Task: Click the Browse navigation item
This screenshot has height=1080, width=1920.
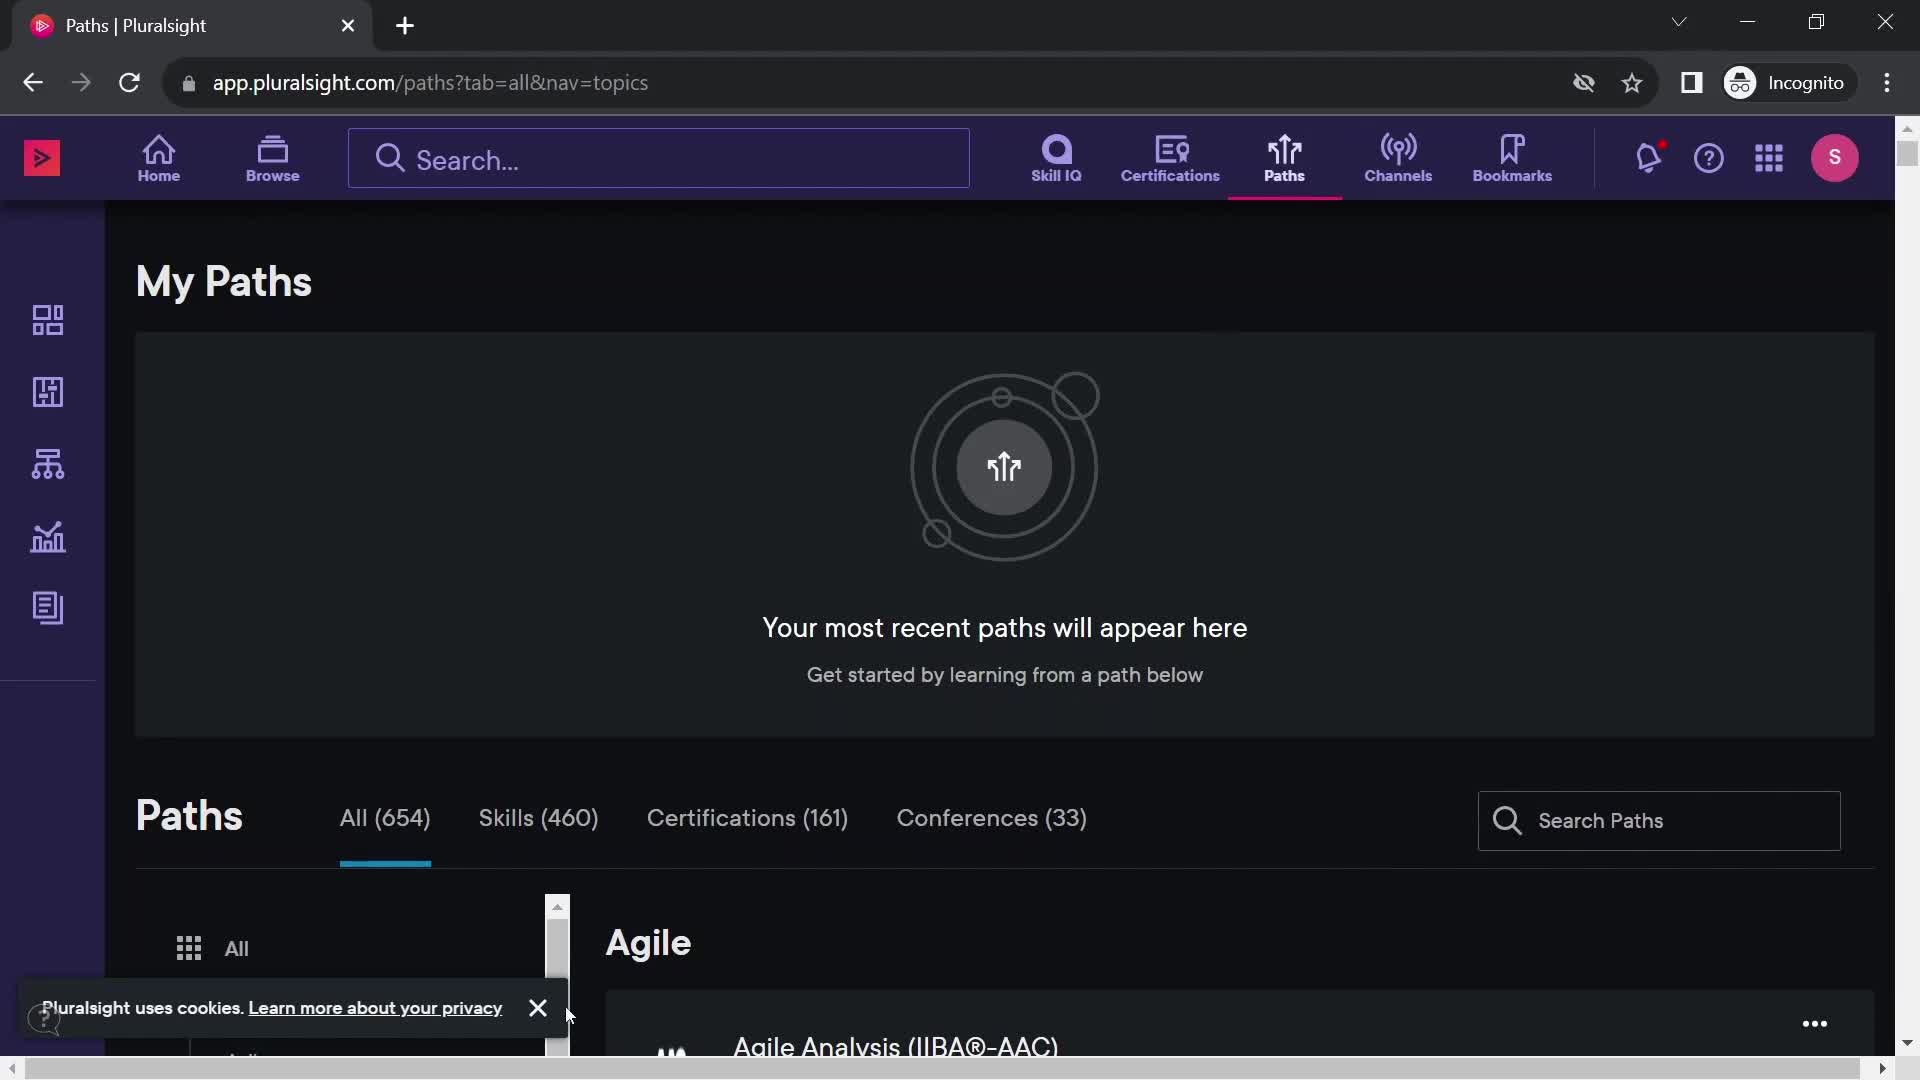Action: pyautogui.click(x=273, y=158)
